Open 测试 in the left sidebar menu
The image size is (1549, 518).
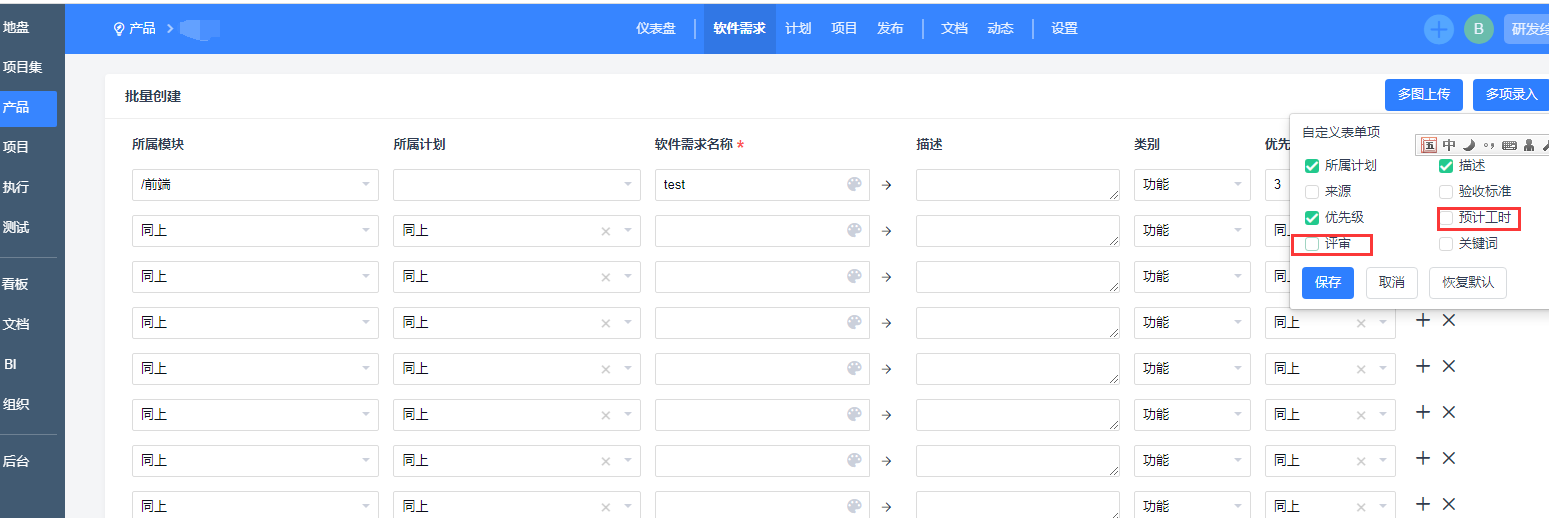16,227
